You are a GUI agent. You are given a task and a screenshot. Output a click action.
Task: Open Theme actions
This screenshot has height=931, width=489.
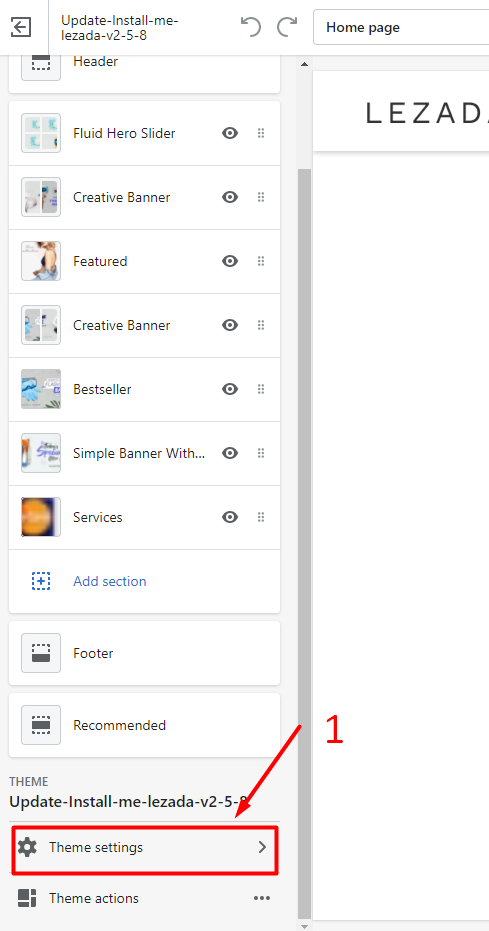click(x=144, y=898)
